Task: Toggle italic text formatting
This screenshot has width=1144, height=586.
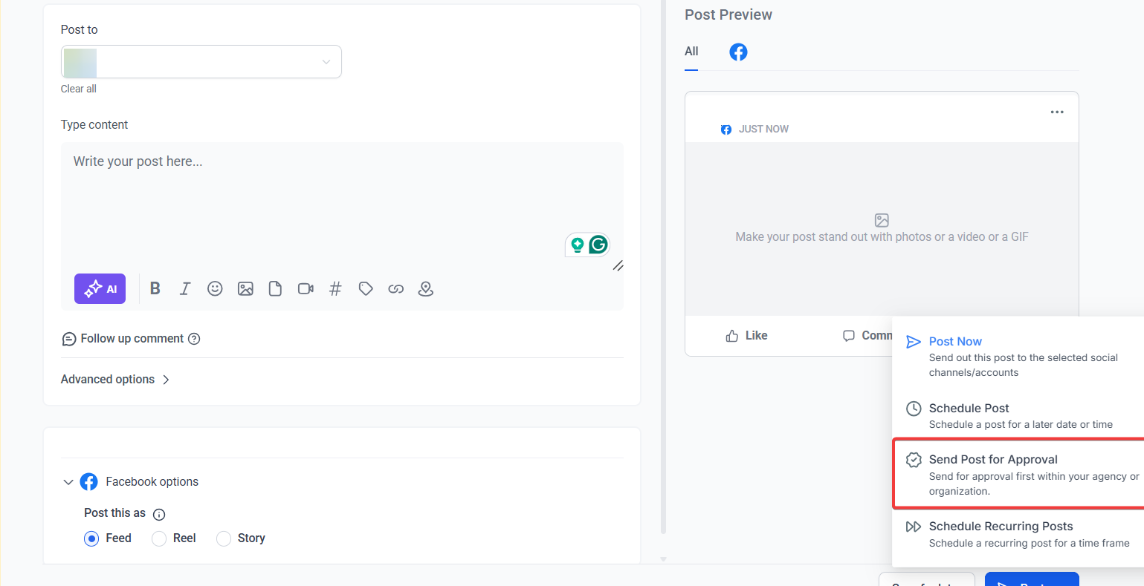Action: coord(185,289)
